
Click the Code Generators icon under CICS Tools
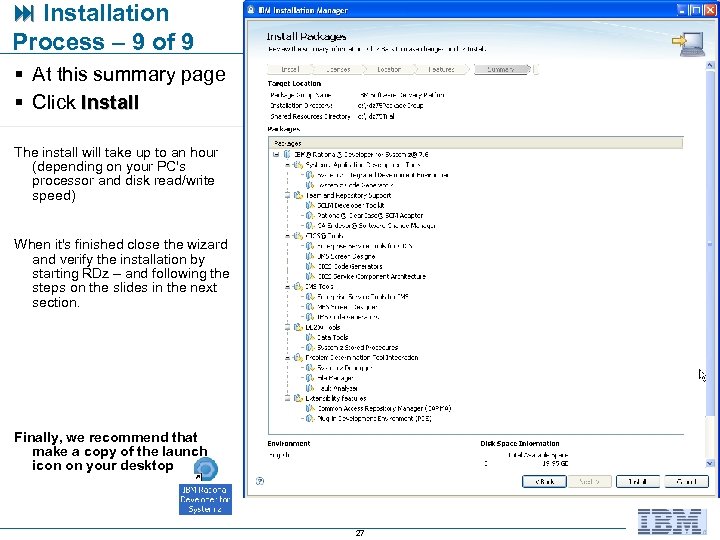(310, 266)
